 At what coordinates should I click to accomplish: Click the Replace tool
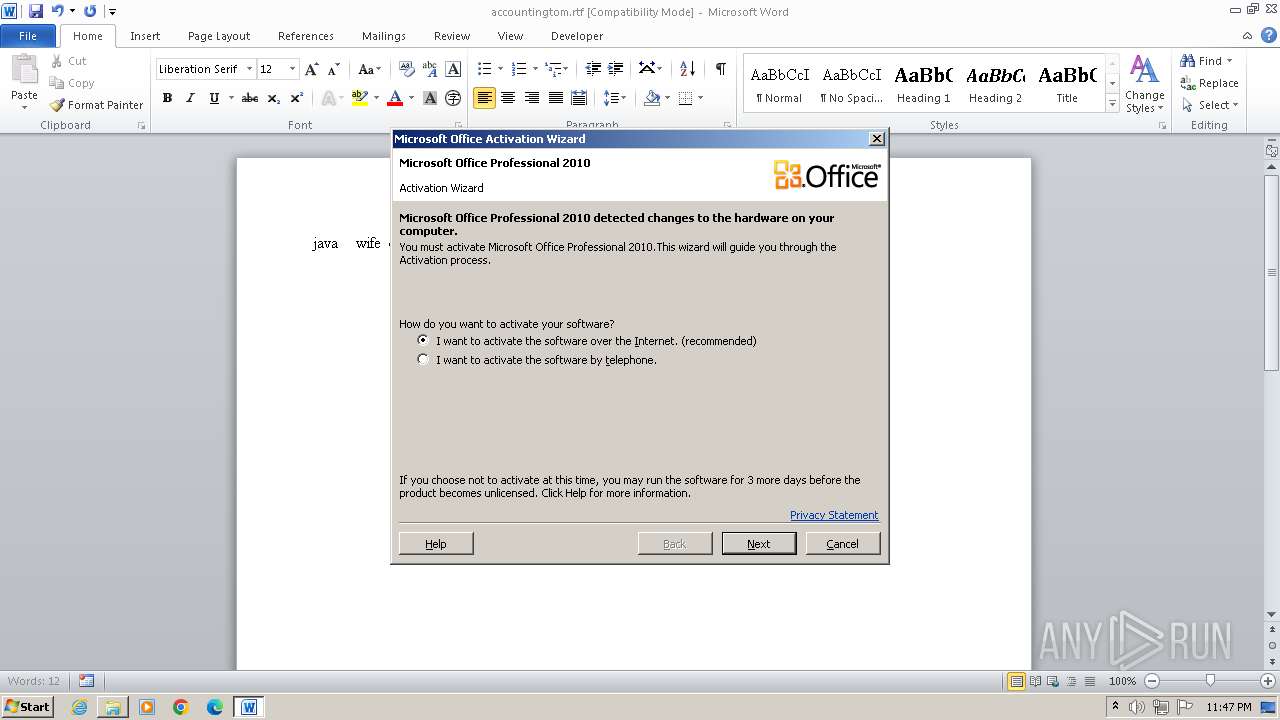(1209, 83)
